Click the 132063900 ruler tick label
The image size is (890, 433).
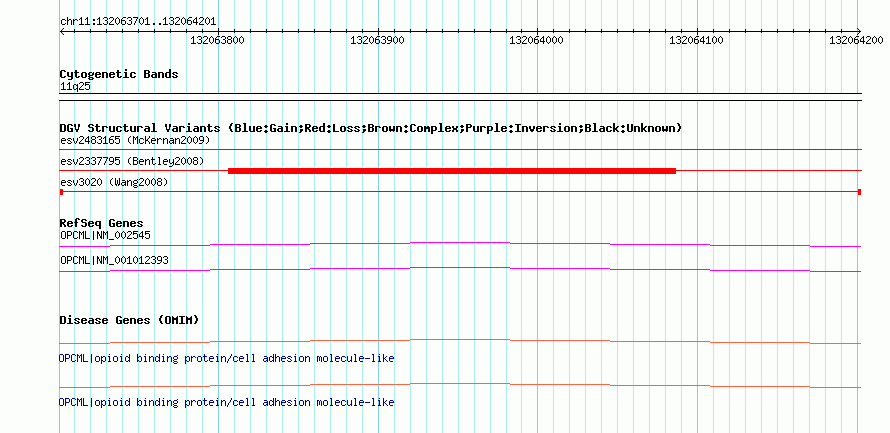(377, 40)
